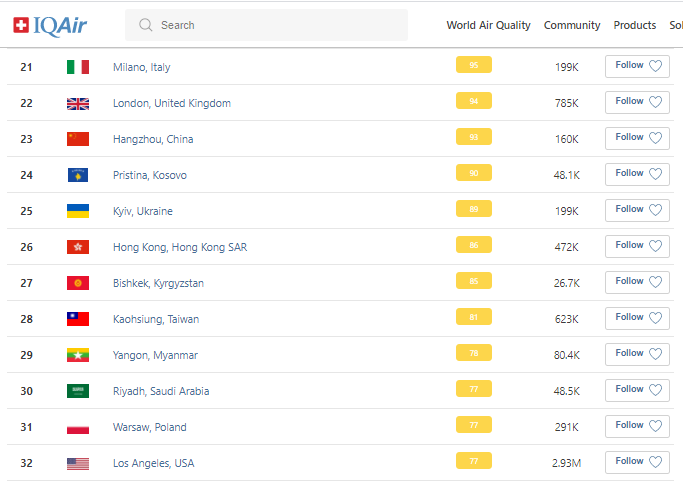683x483 pixels.
Task: Click the Saudi Arabia flag icon
Action: [x=78, y=391]
